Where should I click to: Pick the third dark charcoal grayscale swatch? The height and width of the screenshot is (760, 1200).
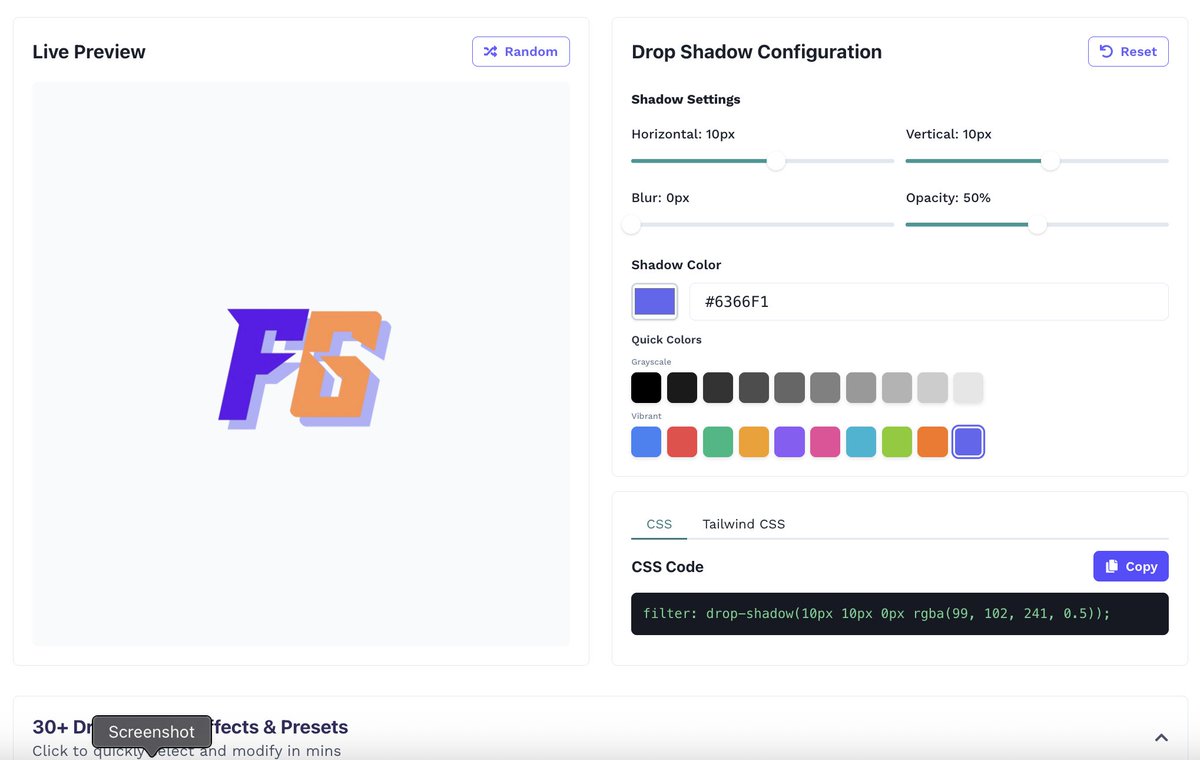(x=718, y=388)
